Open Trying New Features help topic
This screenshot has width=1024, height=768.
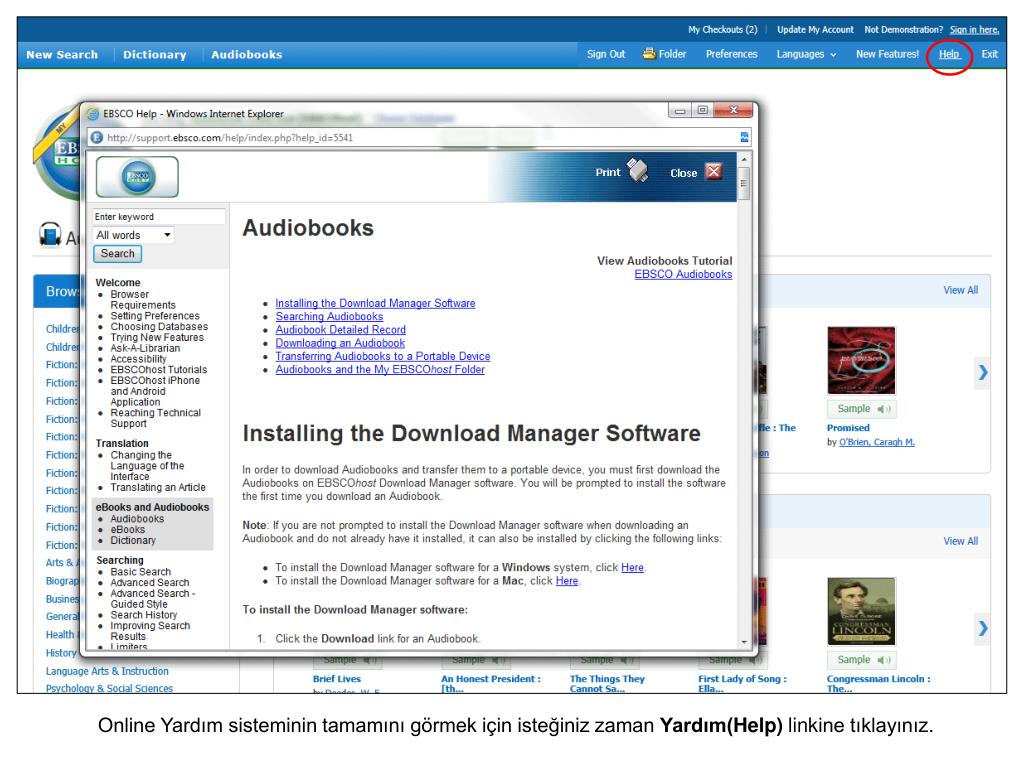click(x=157, y=338)
